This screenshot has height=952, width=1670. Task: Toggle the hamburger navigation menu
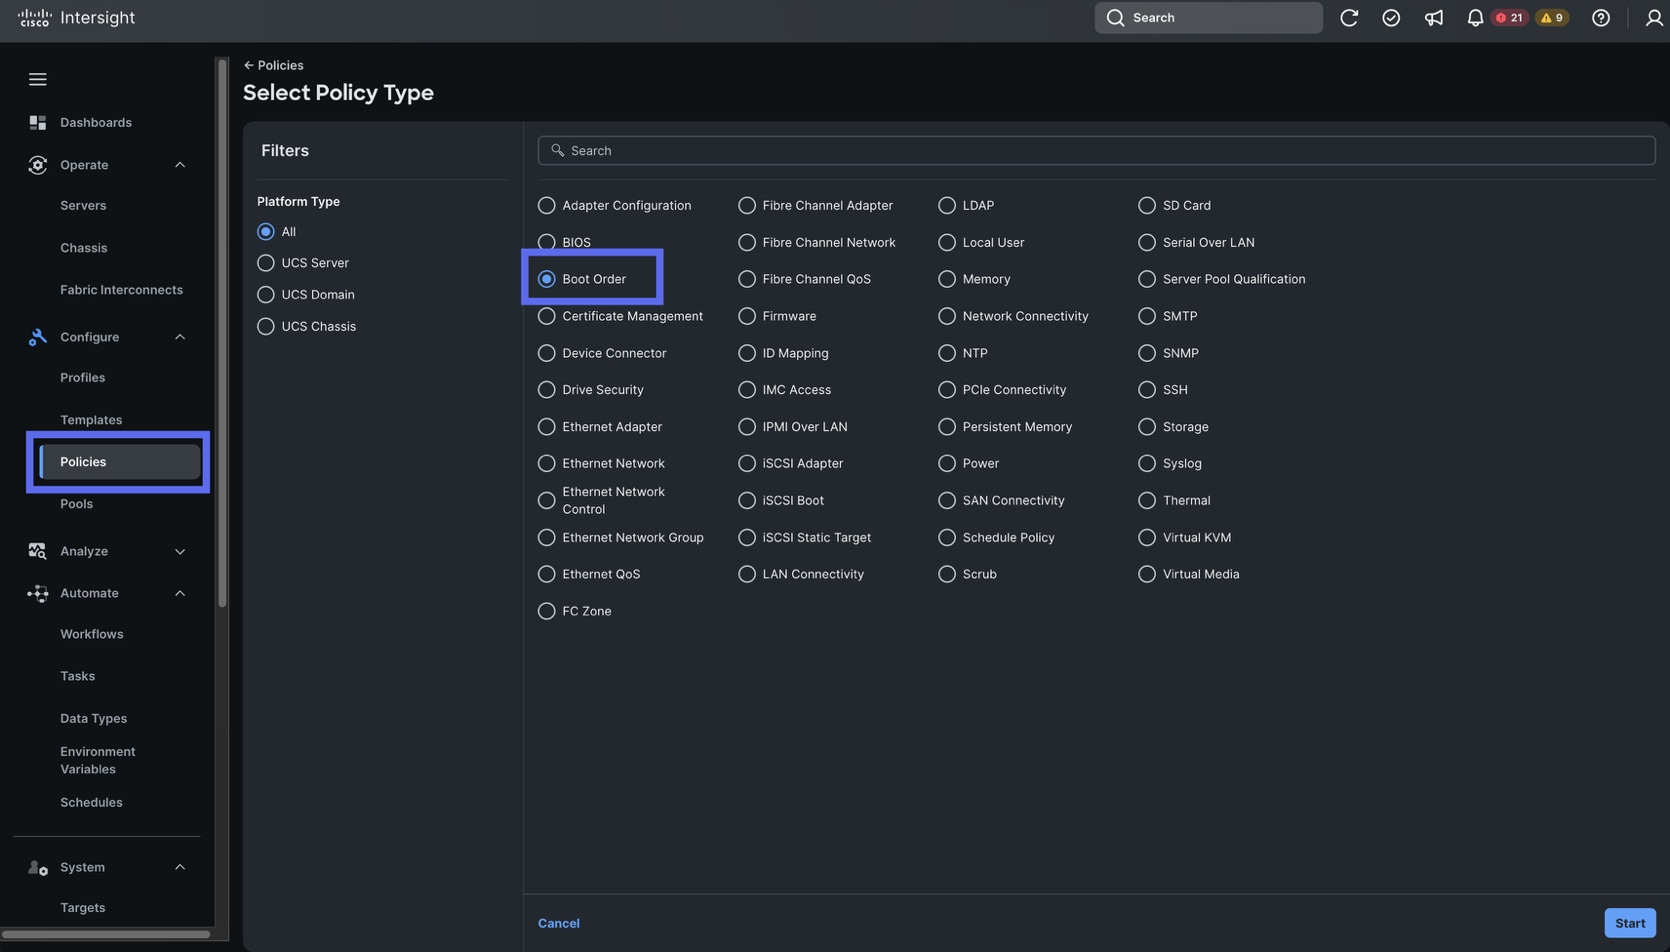point(37,79)
